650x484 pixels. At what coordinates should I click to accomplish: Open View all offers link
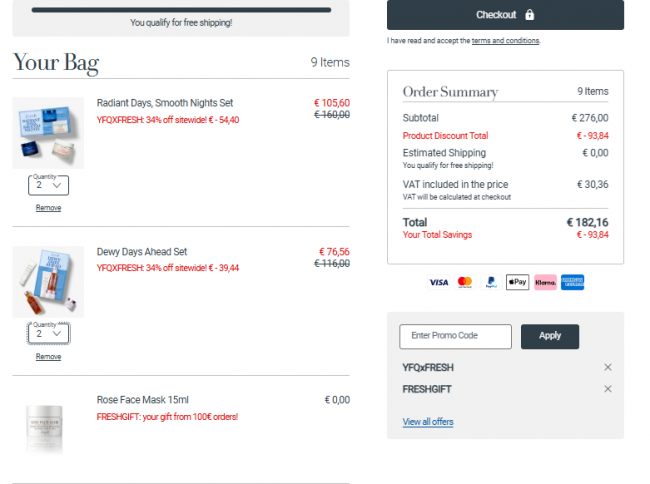428,422
